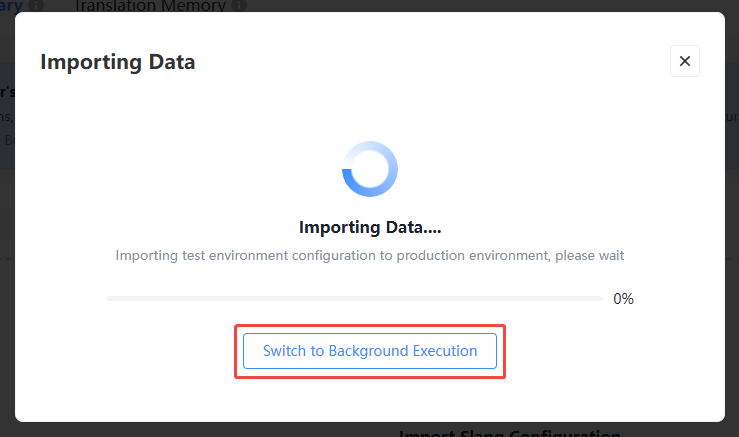Click the 0% progress label
The image size is (739, 437).
(x=623, y=298)
